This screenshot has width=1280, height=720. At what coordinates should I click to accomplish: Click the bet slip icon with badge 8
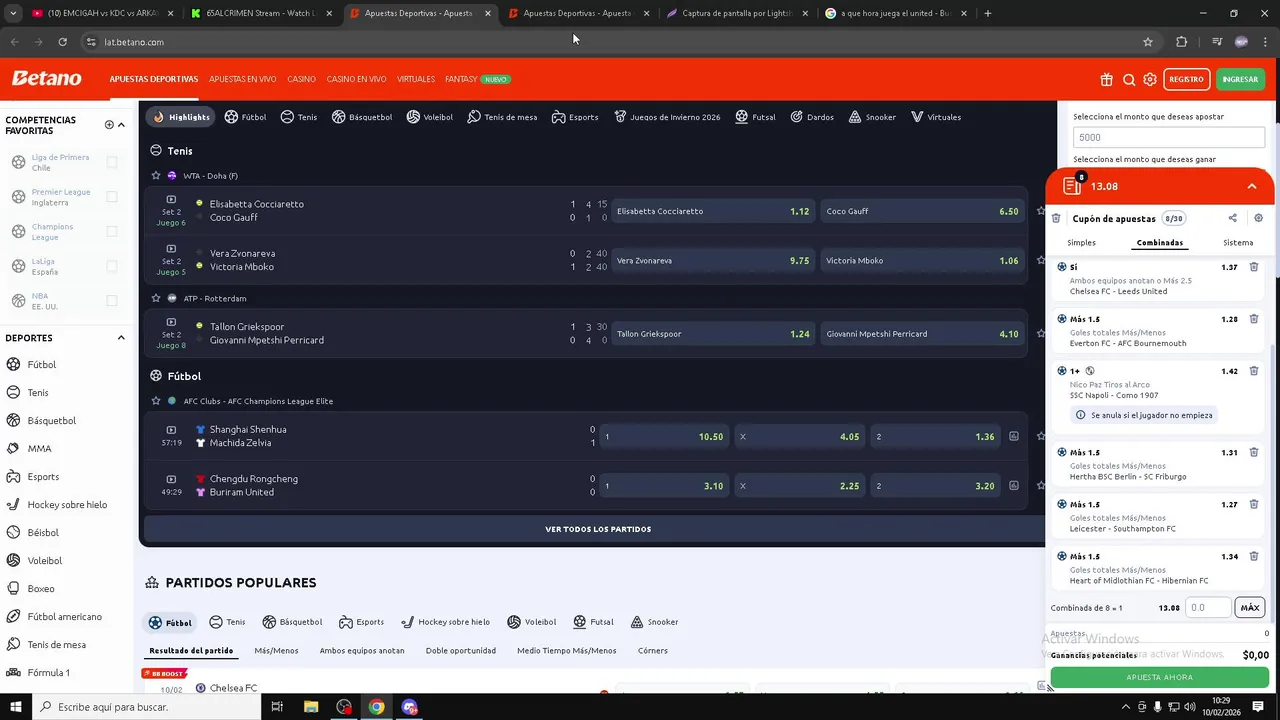(x=1073, y=185)
